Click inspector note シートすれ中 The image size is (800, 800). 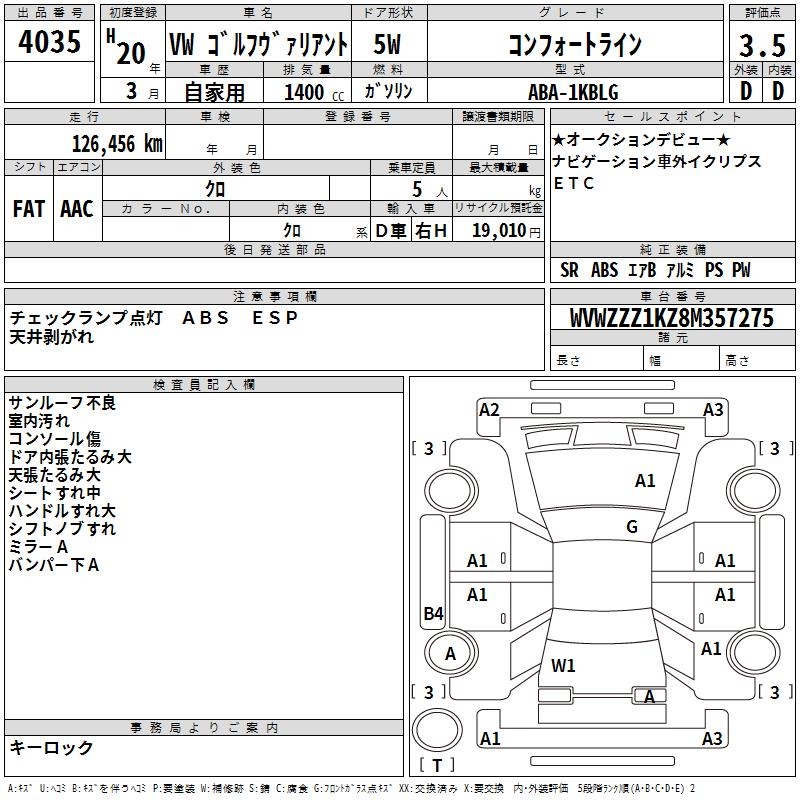(x=55, y=493)
